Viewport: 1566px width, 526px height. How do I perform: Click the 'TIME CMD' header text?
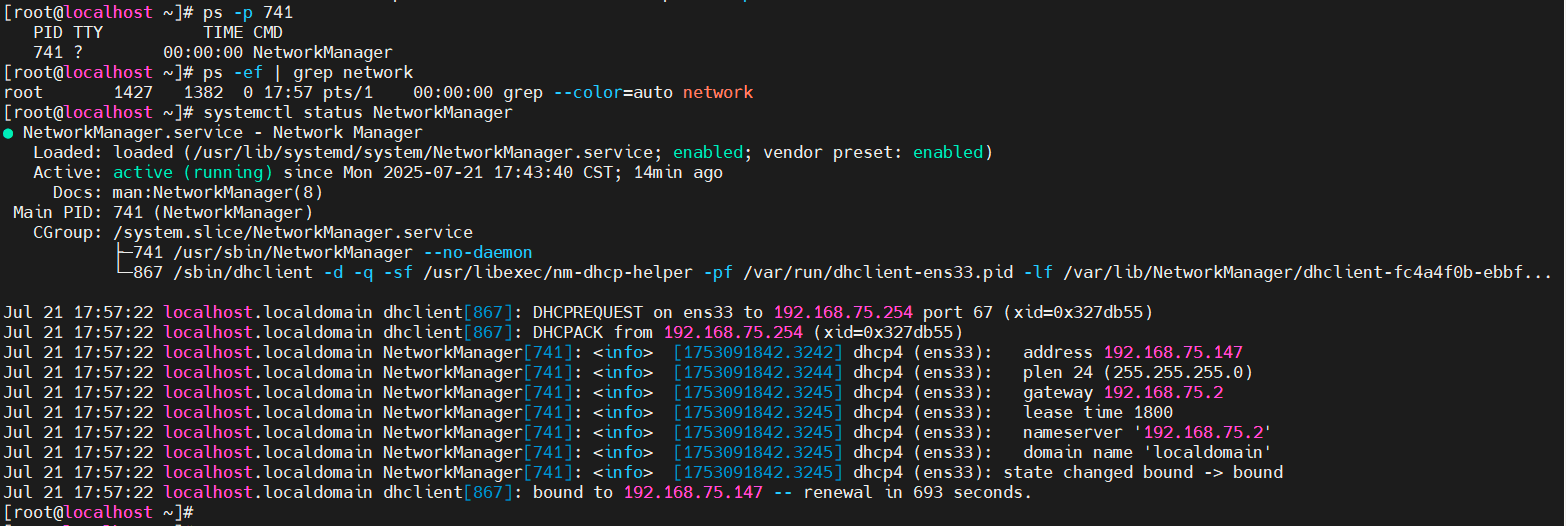[243, 33]
